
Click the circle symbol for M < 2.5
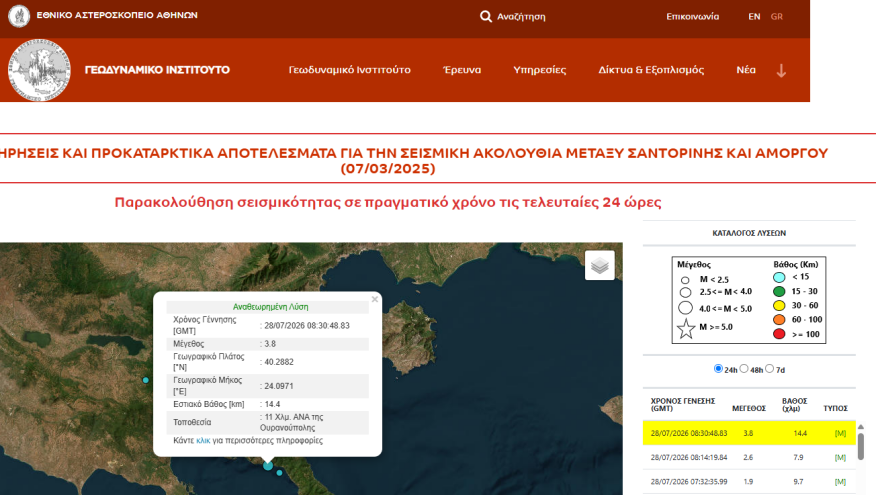tap(685, 279)
